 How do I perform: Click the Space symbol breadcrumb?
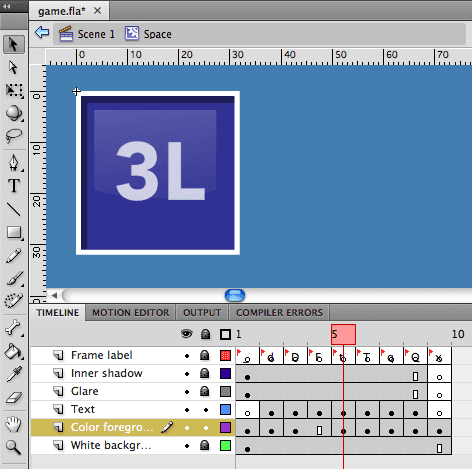pyautogui.click(x=148, y=34)
